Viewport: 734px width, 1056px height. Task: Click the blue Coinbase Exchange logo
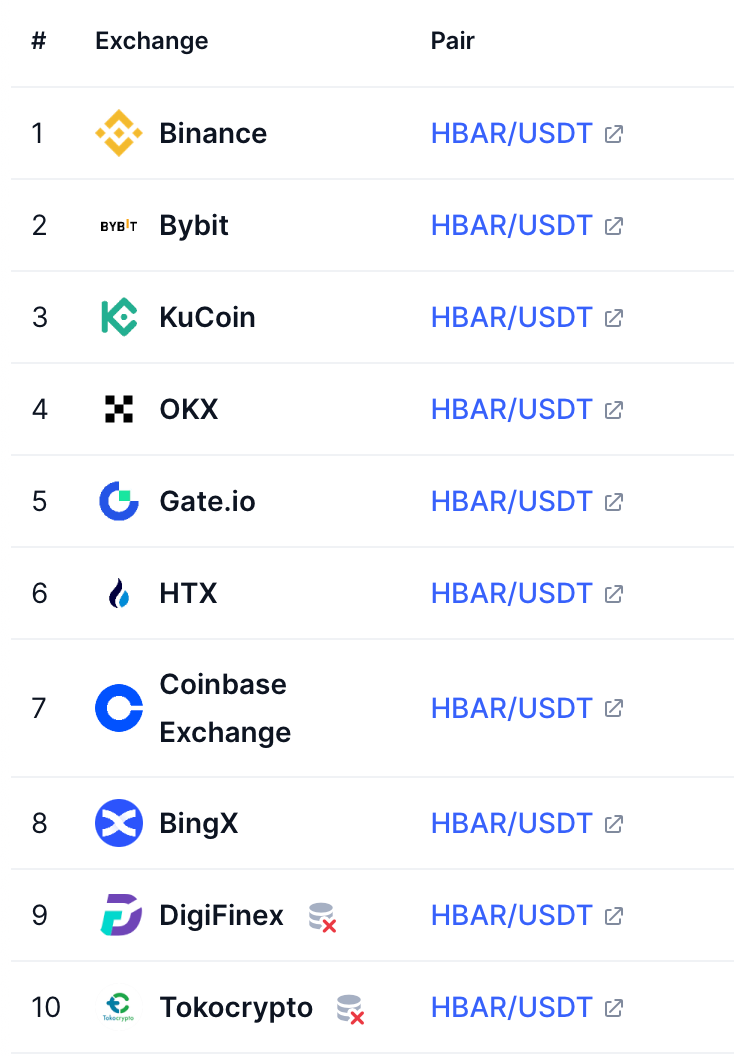(118, 708)
